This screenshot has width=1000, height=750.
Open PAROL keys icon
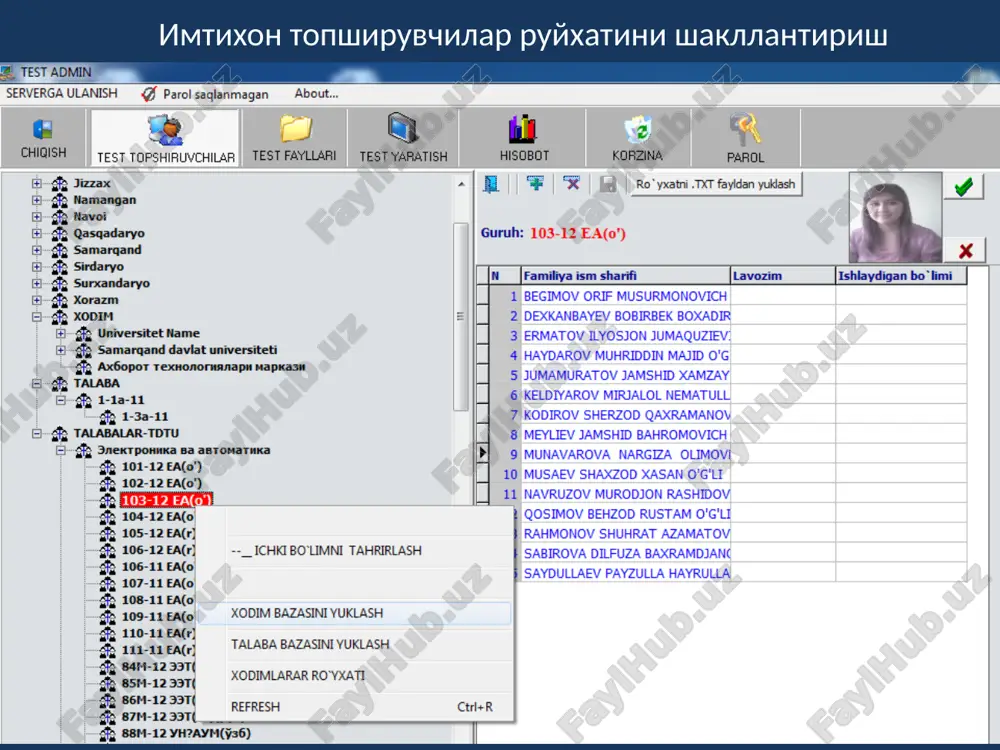pyautogui.click(x=745, y=129)
